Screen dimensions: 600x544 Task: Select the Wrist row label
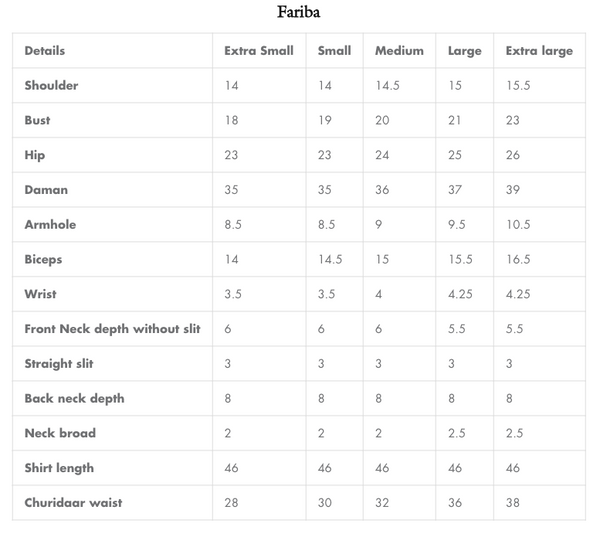[x=41, y=294]
